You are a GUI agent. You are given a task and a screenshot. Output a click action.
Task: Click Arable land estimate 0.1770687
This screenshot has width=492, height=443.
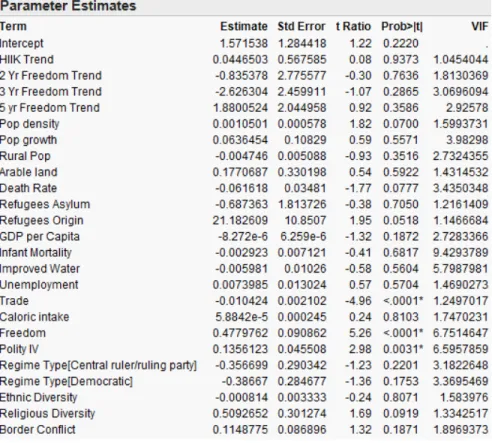[240, 172]
